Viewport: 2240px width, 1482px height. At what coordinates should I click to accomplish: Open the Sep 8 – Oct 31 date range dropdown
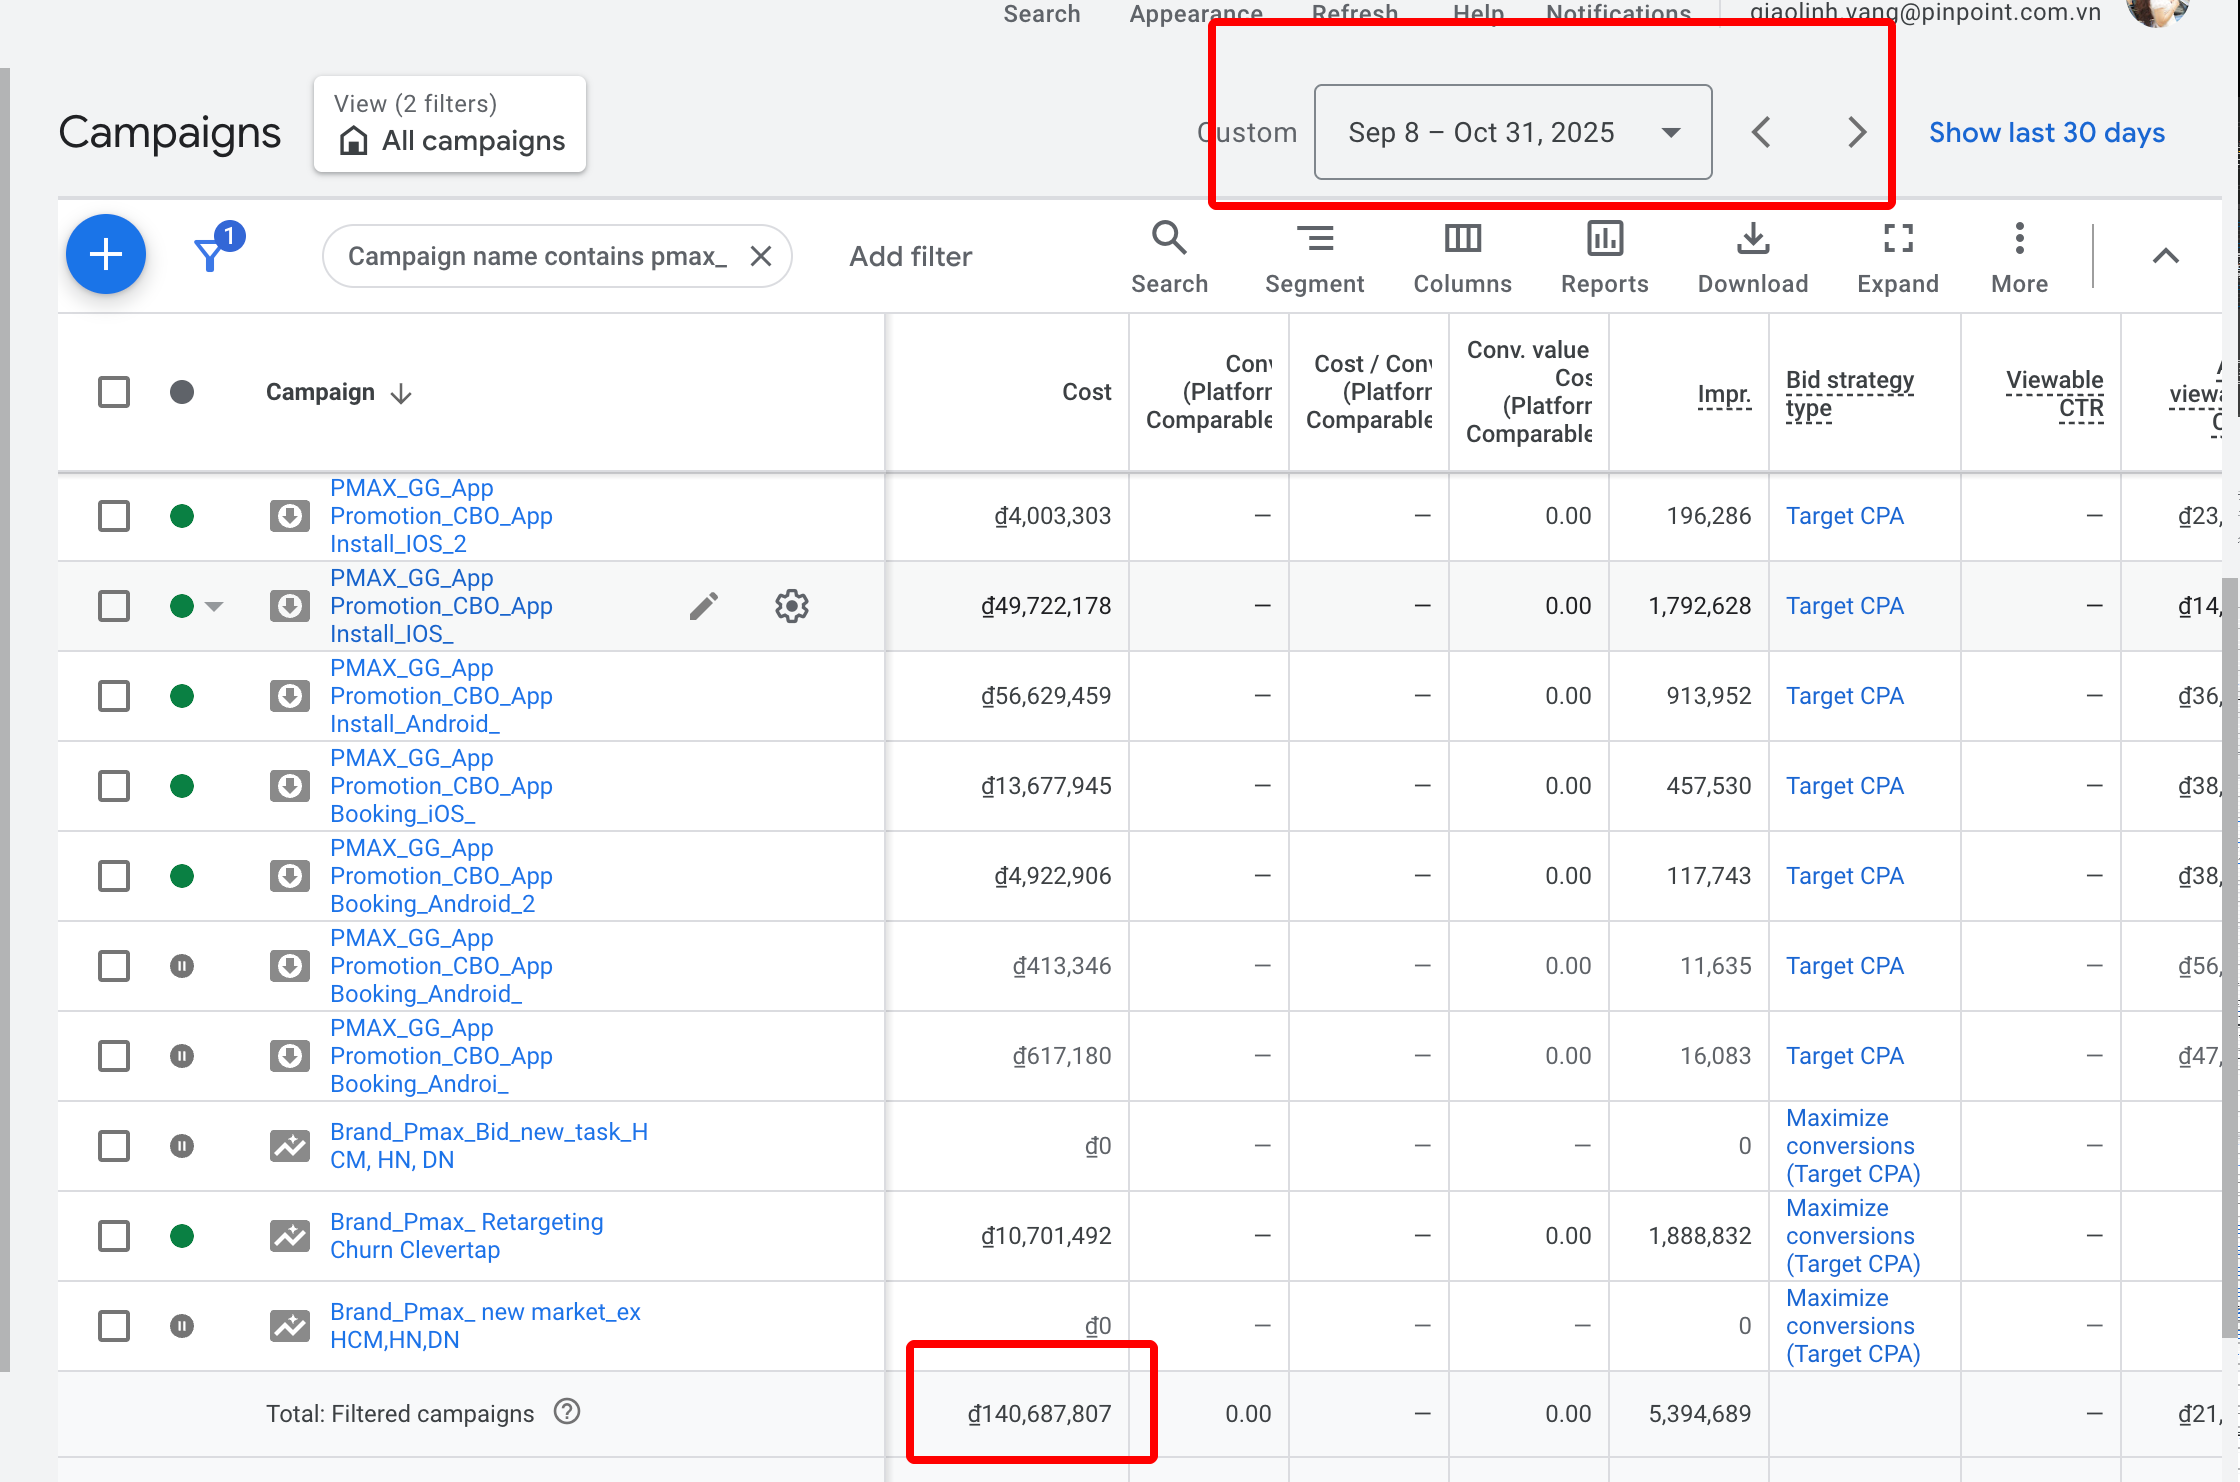click(1513, 132)
